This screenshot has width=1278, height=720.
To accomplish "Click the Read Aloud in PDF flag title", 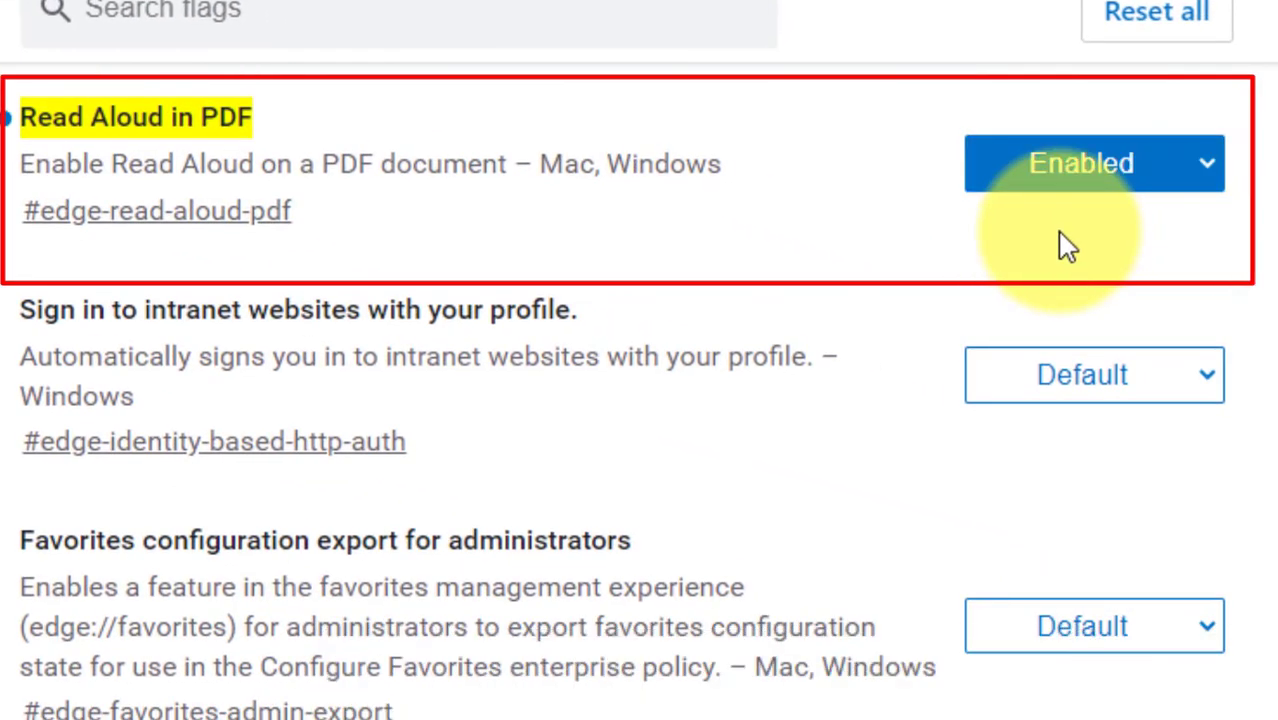I will 136,117.
